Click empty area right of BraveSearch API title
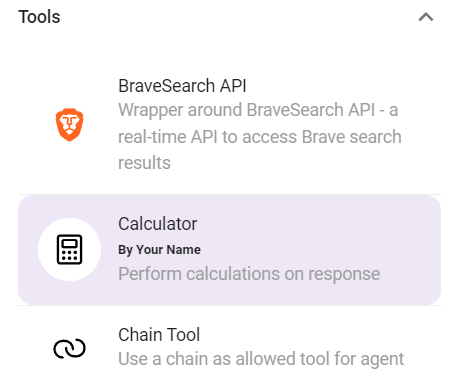The width and height of the screenshot is (458, 390). click(343, 86)
